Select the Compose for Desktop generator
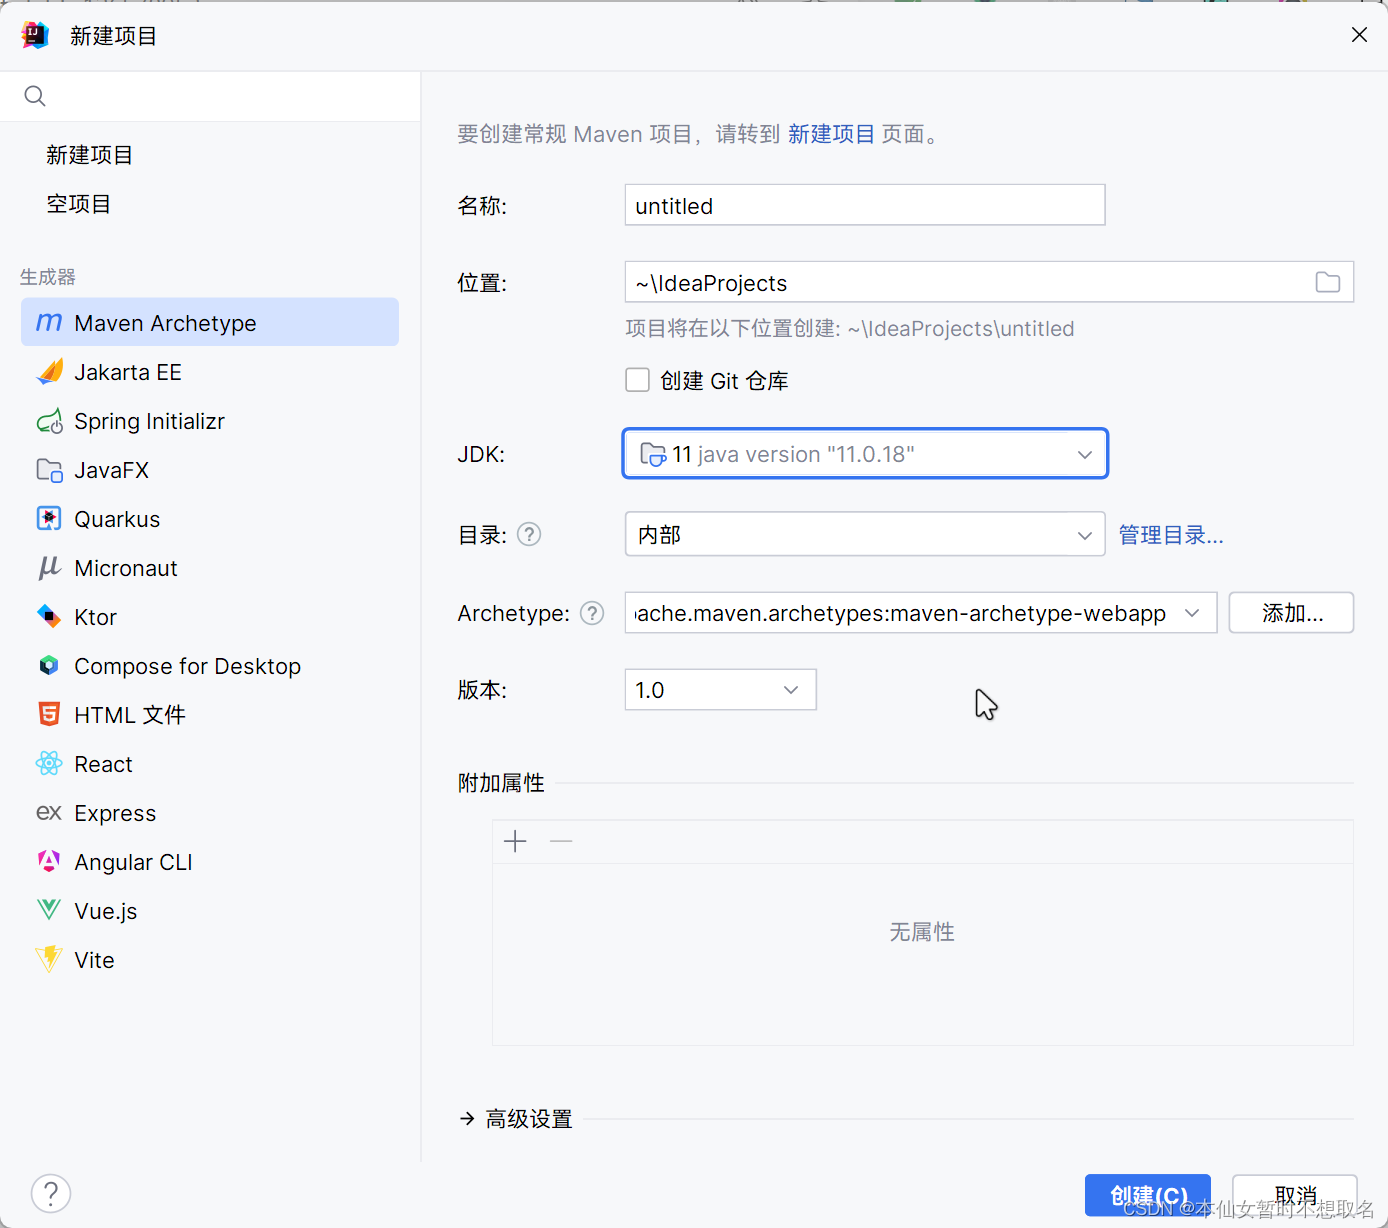Viewport: 1388px width, 1228px height. point(210,665)
